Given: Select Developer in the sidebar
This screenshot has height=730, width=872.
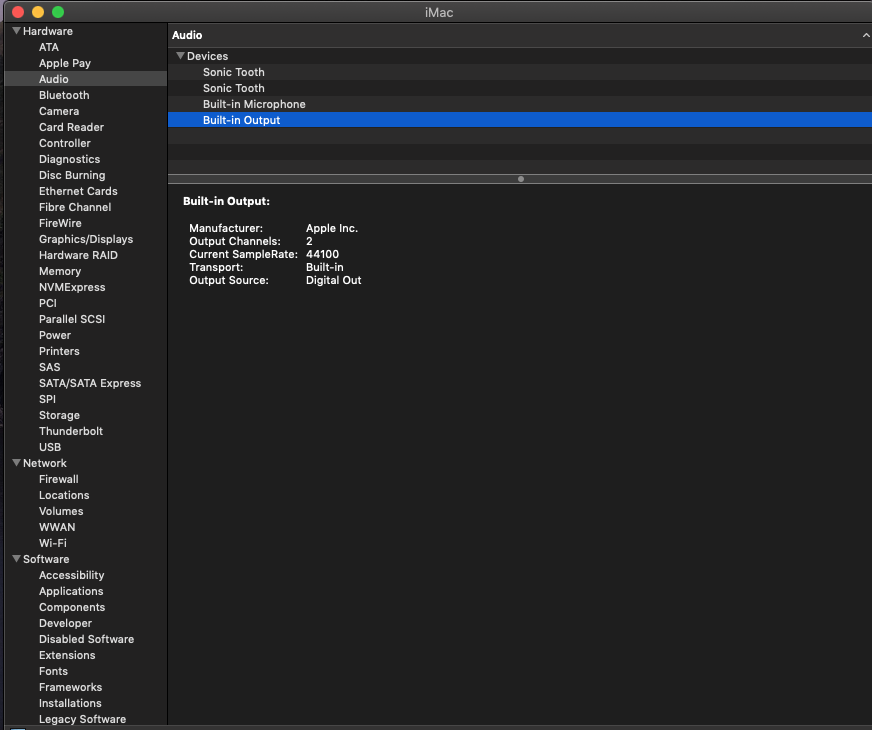Looking at the screenshot, I should click(65, 623).
